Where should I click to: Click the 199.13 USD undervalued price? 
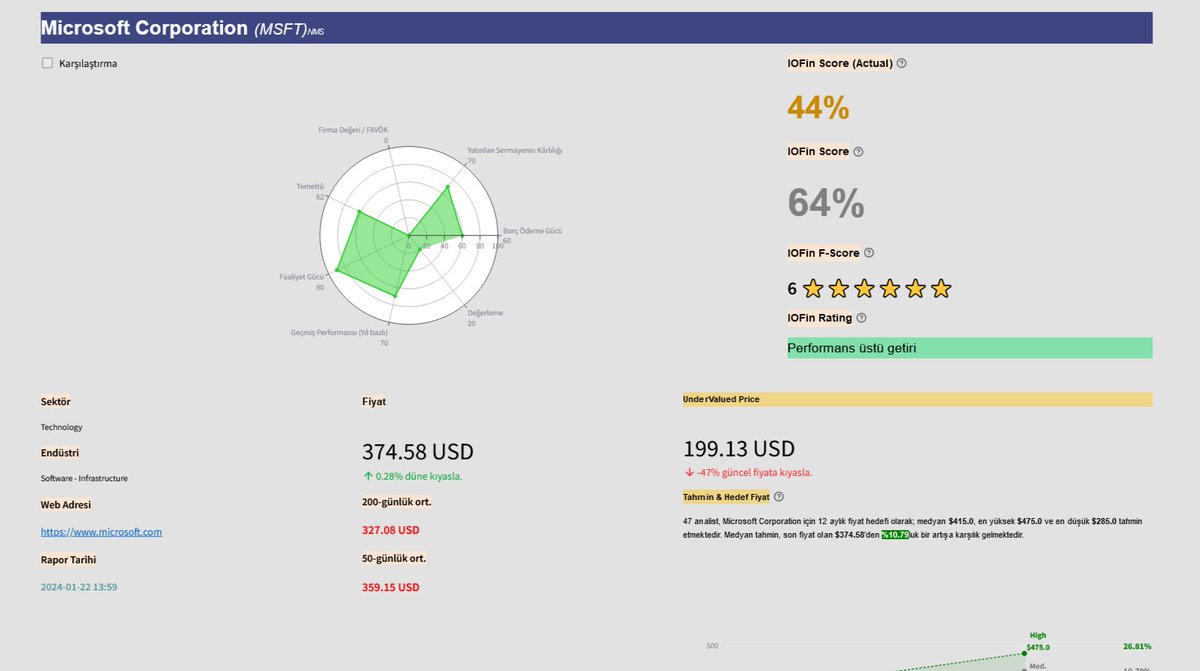click(739, 448)
